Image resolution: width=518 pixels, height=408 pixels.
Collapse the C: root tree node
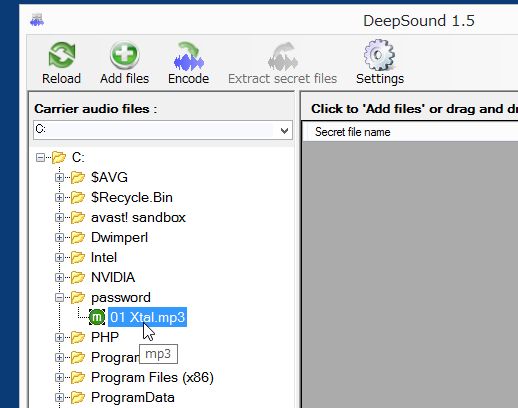[x=40, y=157]
